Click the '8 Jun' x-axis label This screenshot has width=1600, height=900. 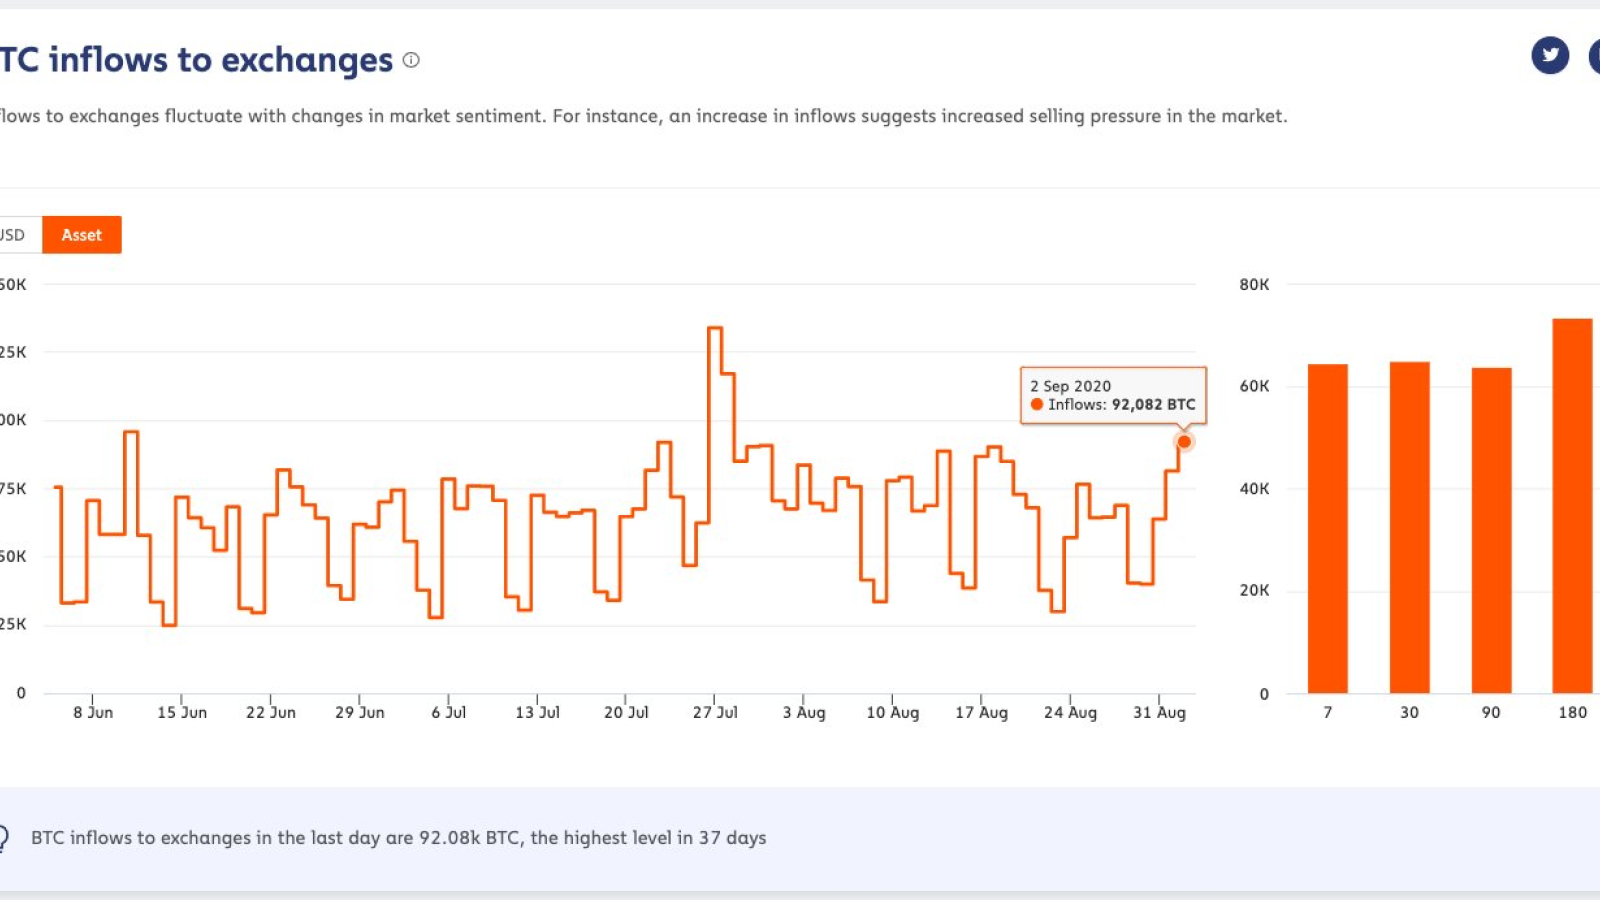click(93, 712)
